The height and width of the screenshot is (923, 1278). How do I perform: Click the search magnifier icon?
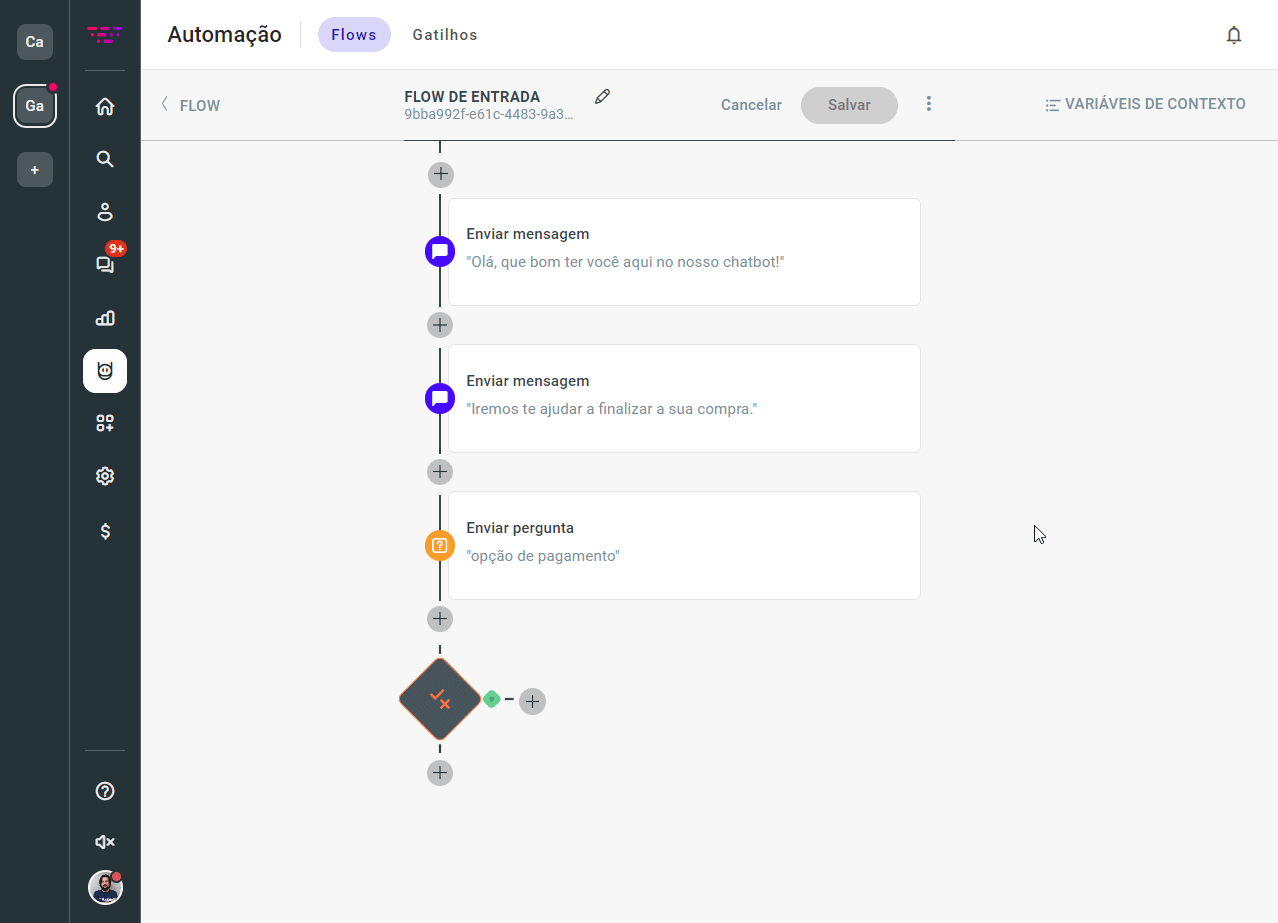pyautogui.click(x=105, y=159)
